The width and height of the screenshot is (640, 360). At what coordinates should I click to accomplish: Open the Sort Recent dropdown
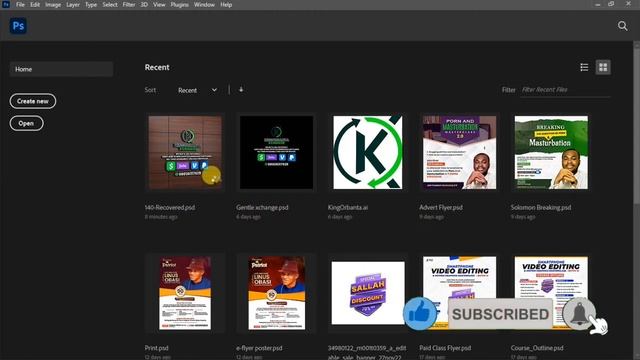[197, 90]
